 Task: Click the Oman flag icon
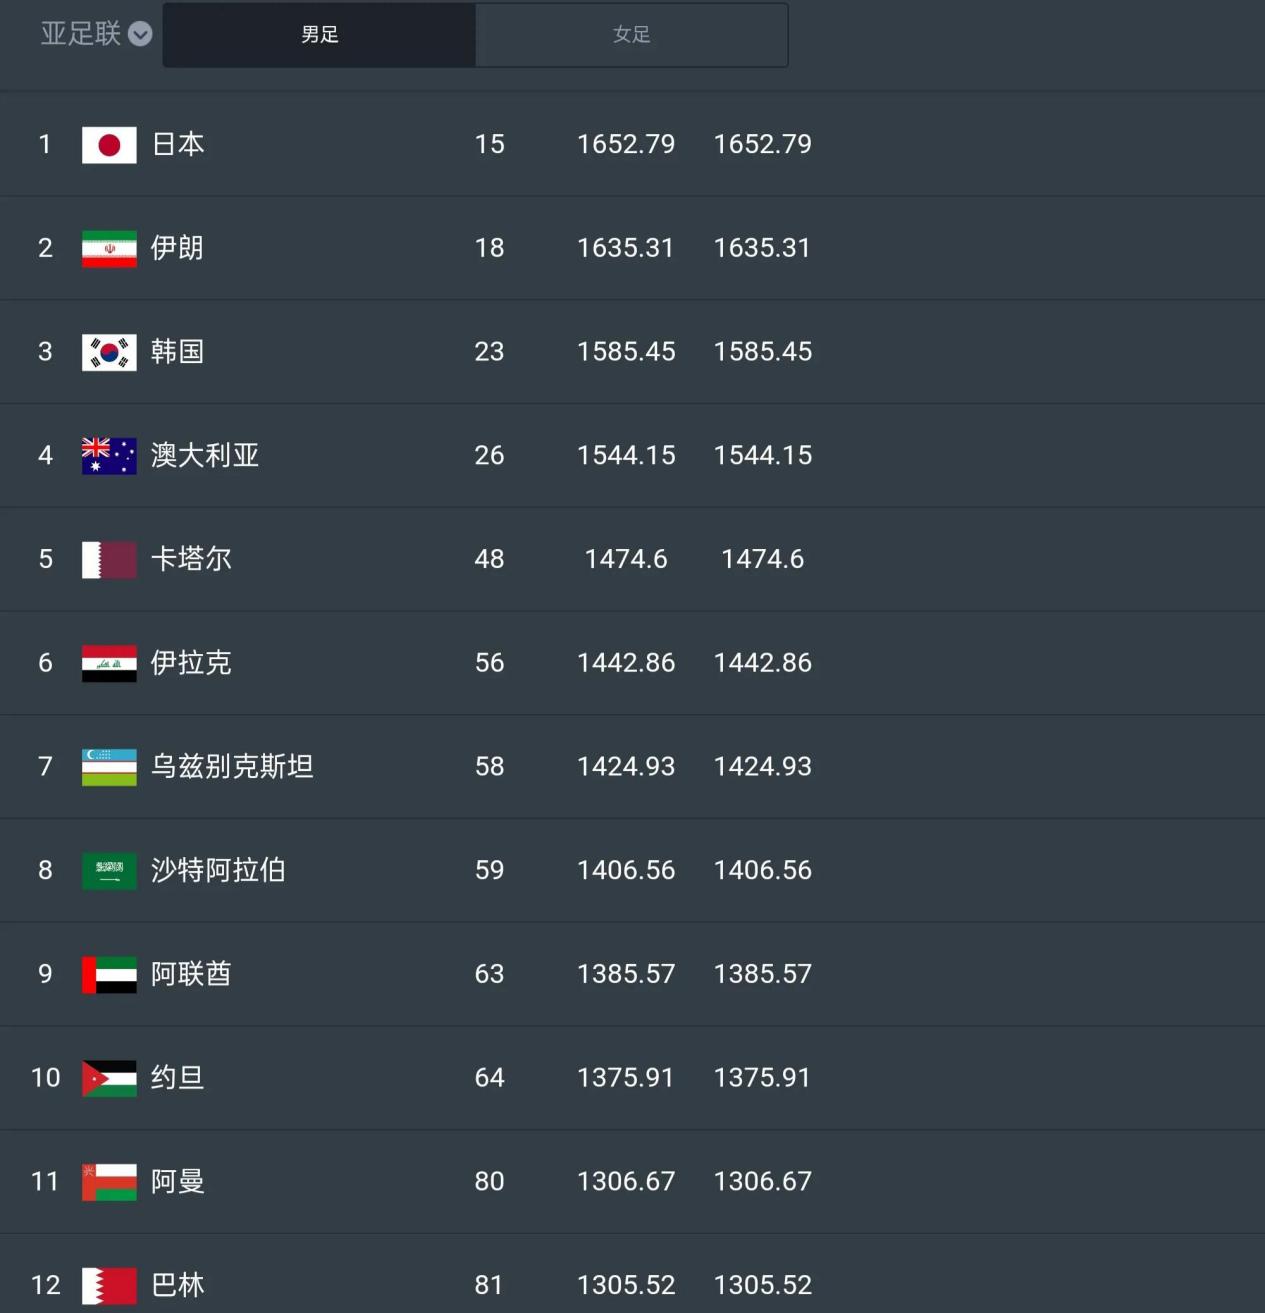pyautogui.click(x=109, y=1182)
